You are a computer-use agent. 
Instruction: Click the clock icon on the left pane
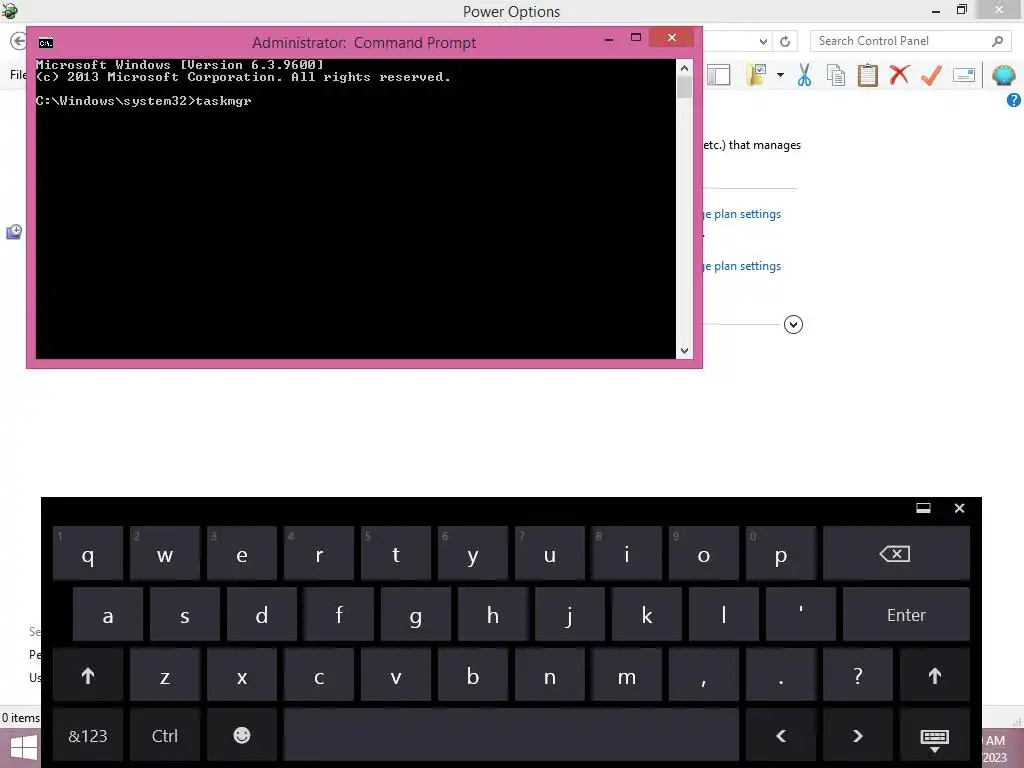(14, 232)
